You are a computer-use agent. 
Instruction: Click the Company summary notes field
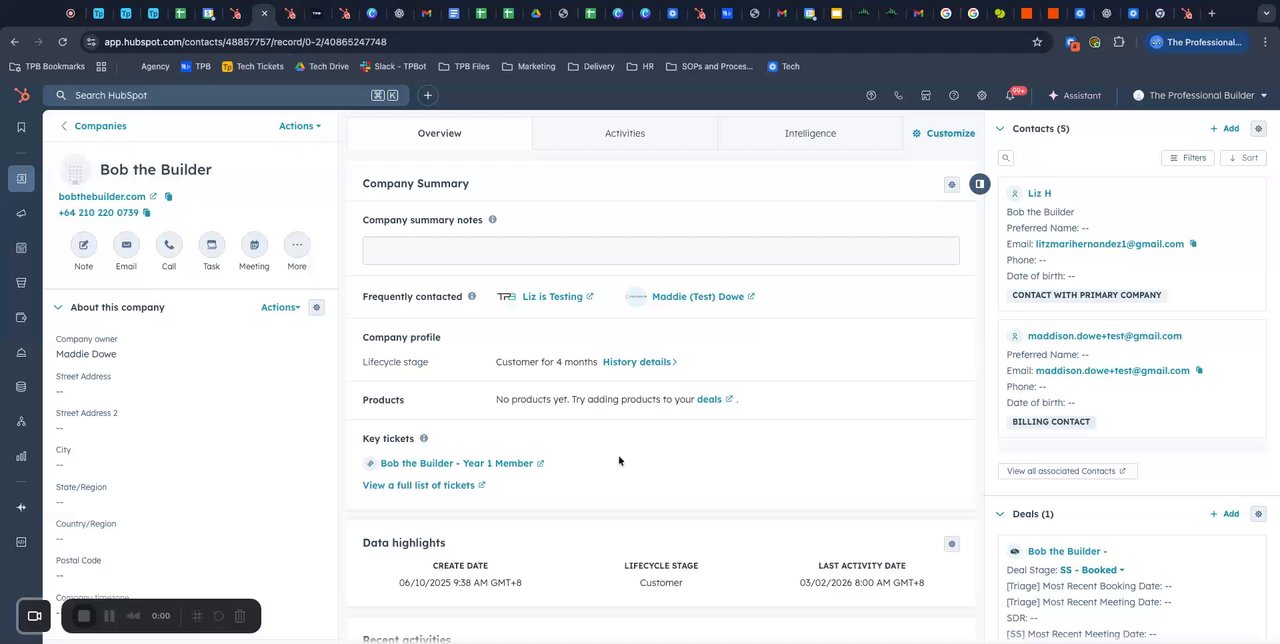tap(661, 250)
